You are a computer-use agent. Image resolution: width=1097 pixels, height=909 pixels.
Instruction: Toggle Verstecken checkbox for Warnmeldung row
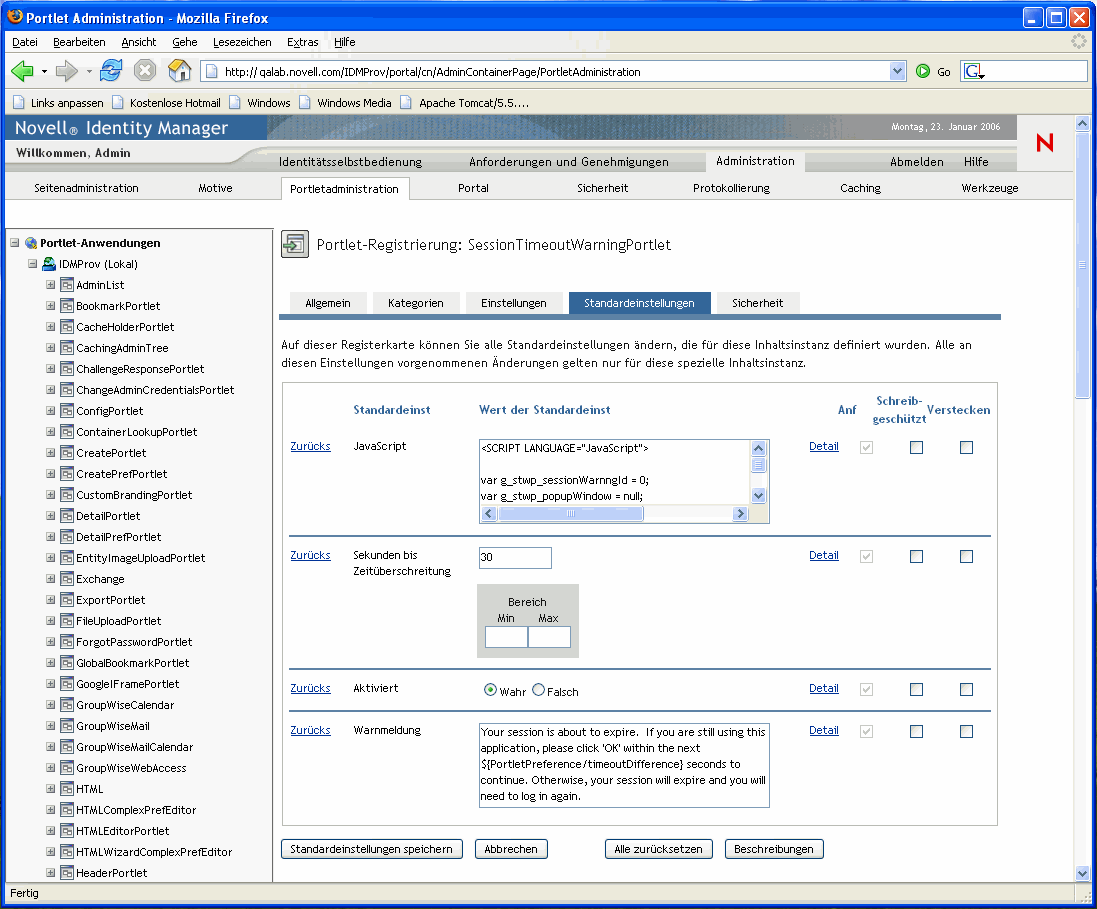click(x=966, y=731)
